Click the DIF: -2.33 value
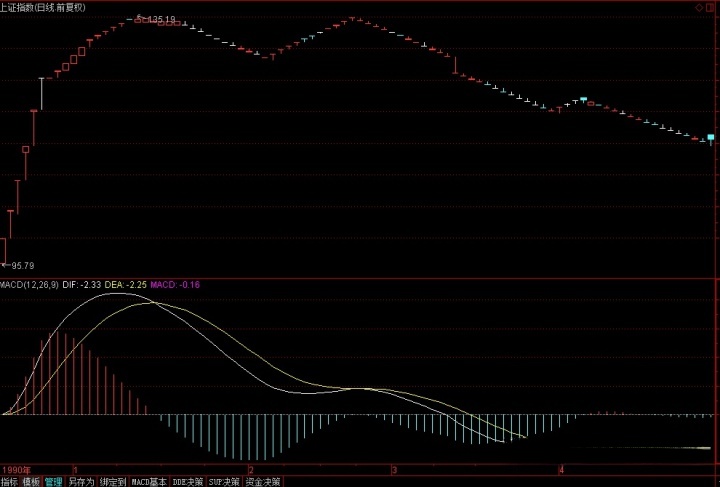 click(x=82, y=285)
